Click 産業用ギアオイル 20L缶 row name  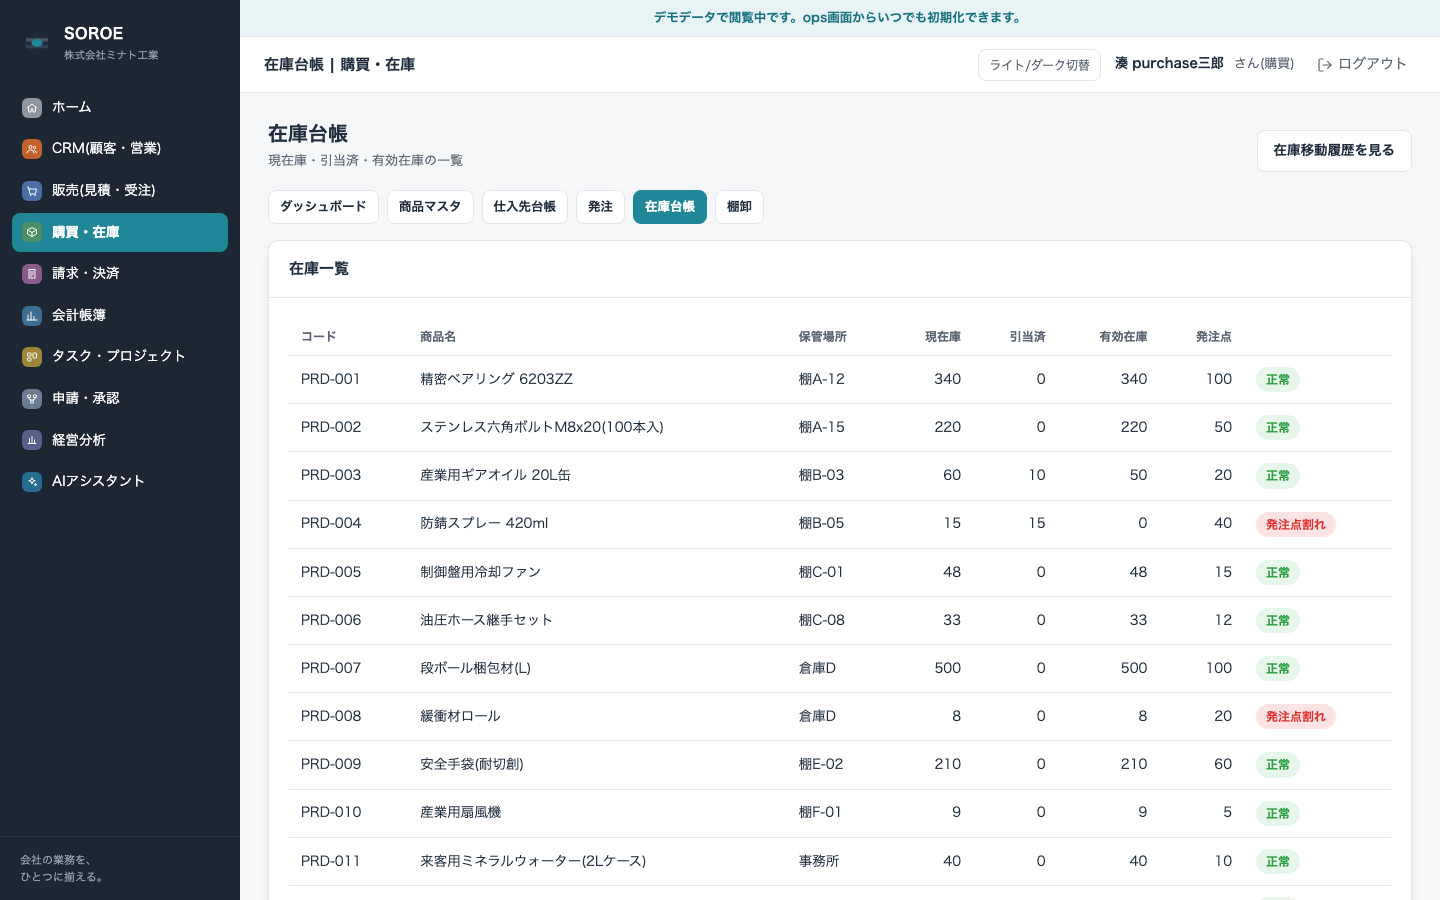pos(495,475)
